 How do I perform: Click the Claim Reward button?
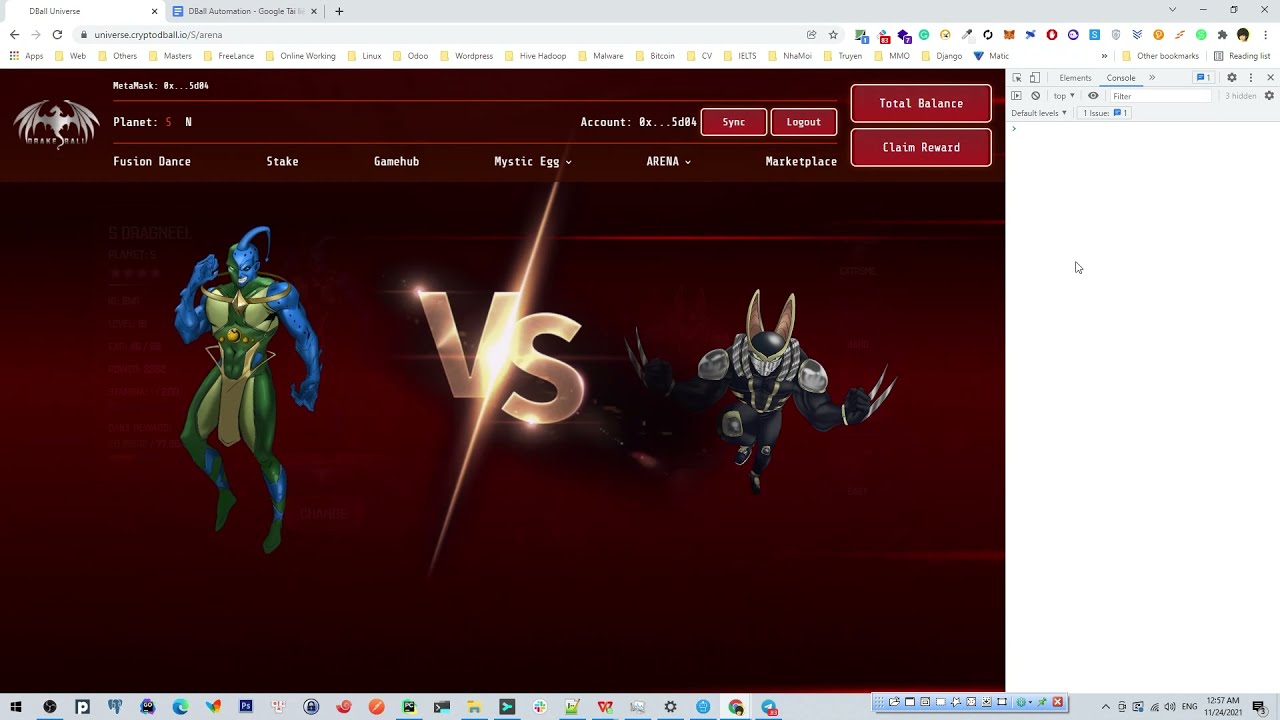tap(921, 147)
